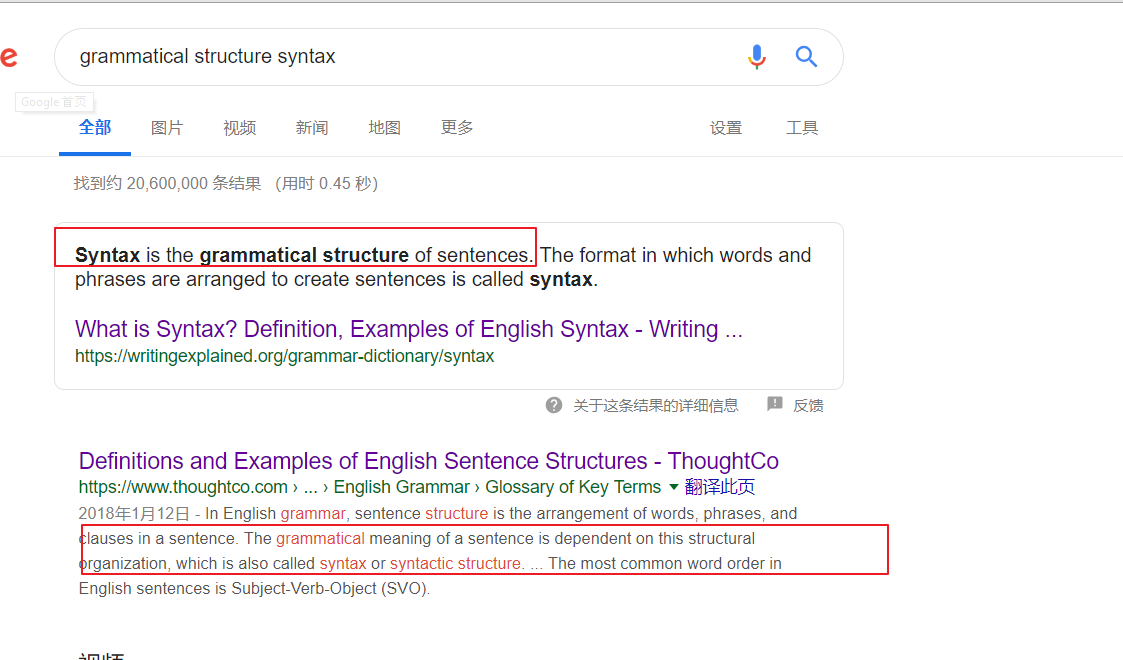Switch to the 图片 tab

tap(167, 128)
